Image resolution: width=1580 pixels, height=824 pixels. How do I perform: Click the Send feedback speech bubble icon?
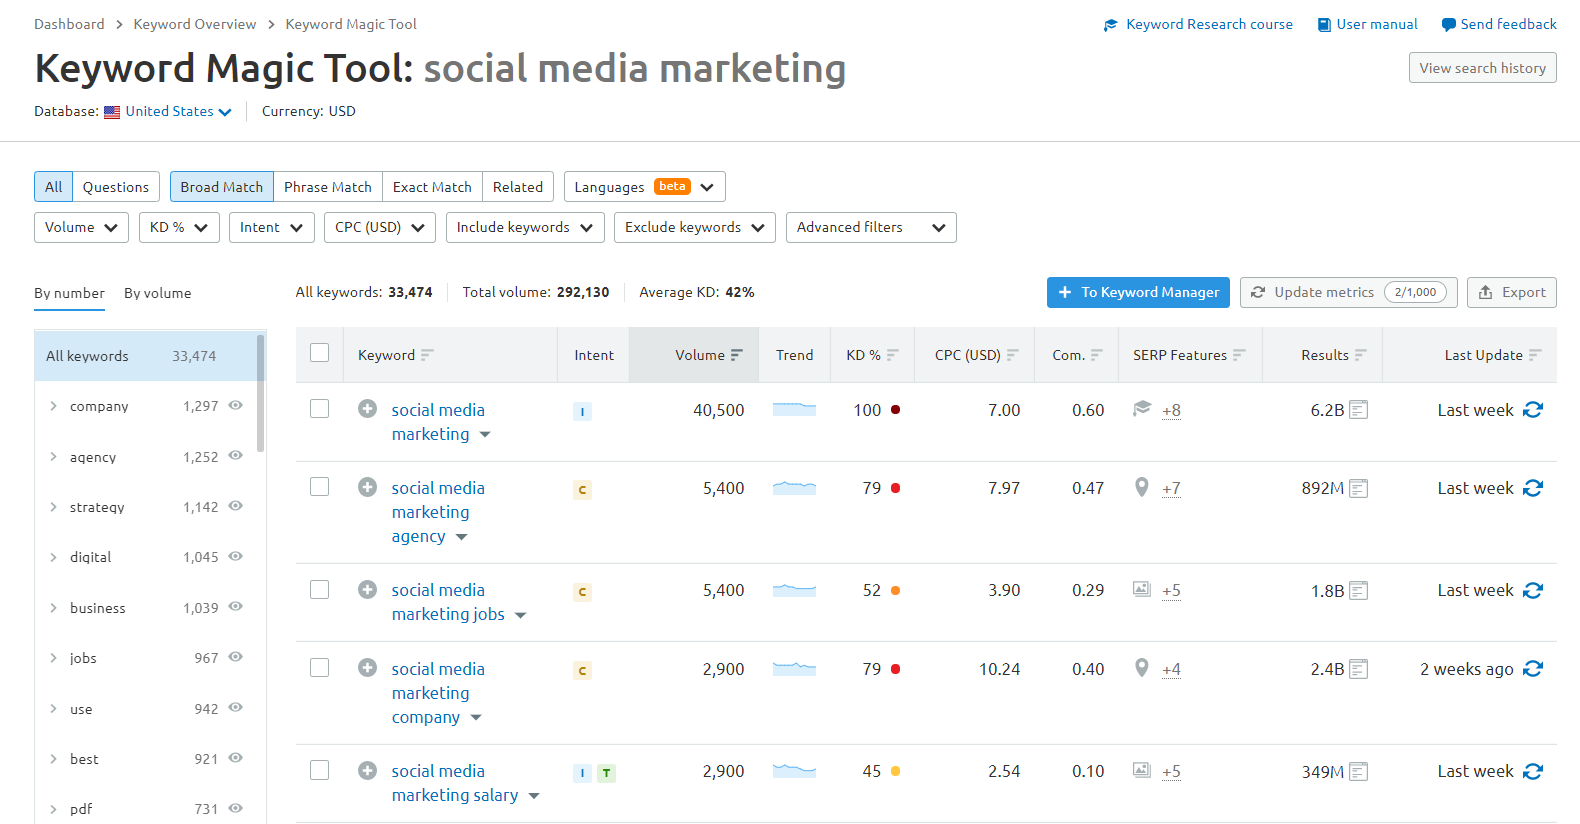click(x=1448, y=25)
